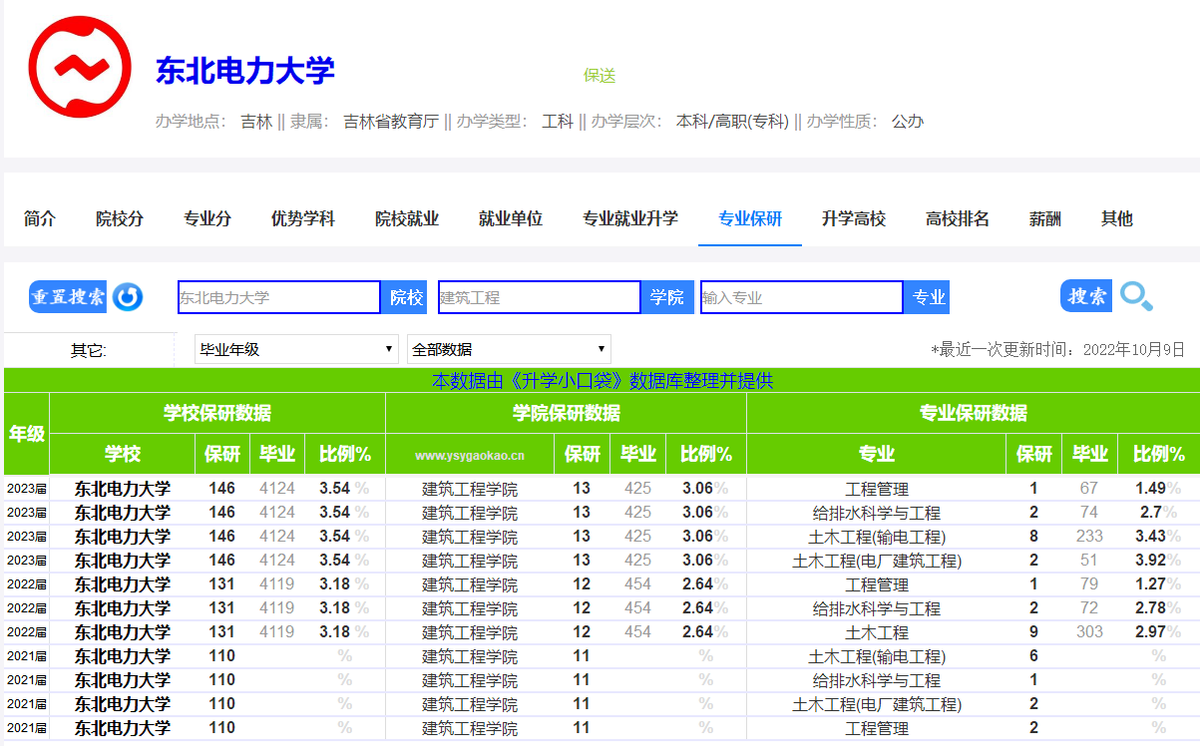Click the 院校 button beside school field
Image resolution: width=1200 pixels, height=746 pixels.
click(x=406, y=297)
